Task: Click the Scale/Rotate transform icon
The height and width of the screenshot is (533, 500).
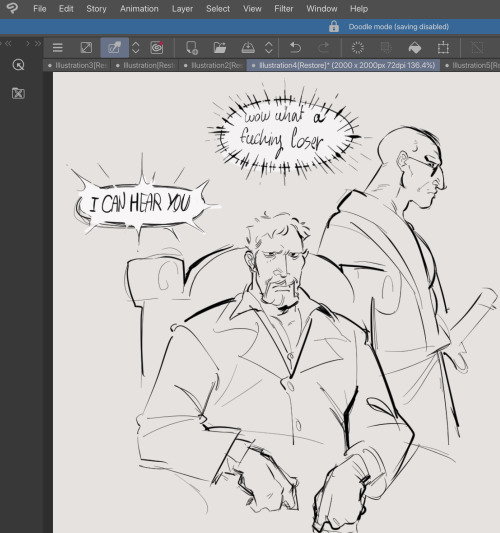Action: coord(443,48)
